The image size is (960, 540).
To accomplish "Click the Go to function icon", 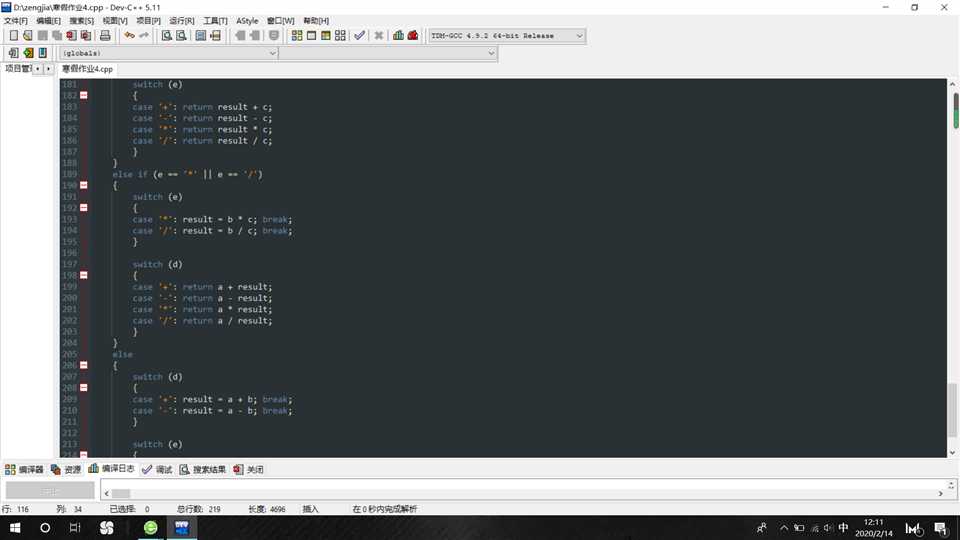I will (x=201, y=36).
